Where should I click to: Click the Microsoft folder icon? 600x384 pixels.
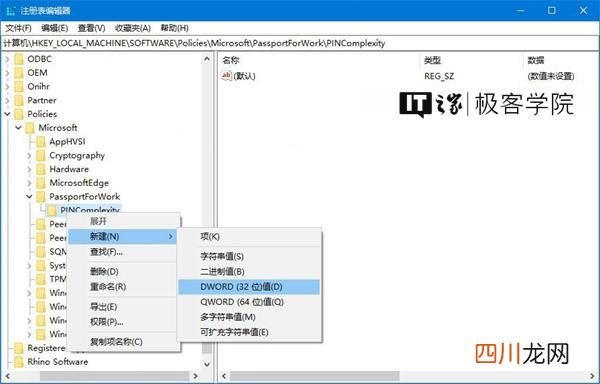pyautogui.click(x=30, y=128)
